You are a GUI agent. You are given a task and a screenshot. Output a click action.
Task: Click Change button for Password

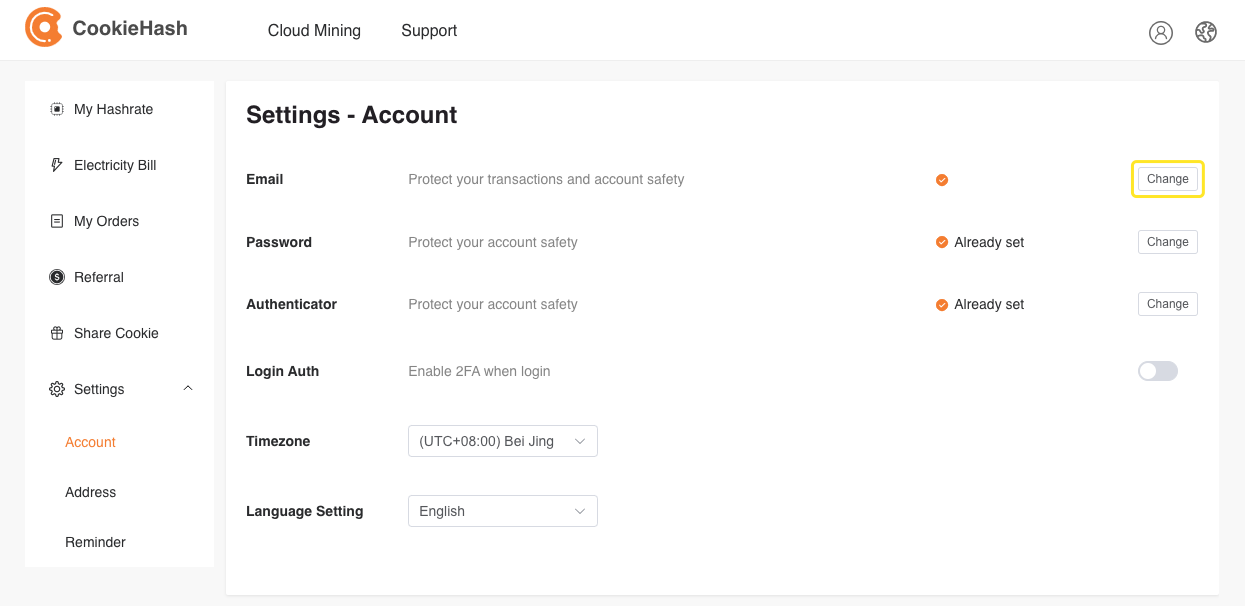(x=1168, y=242)
